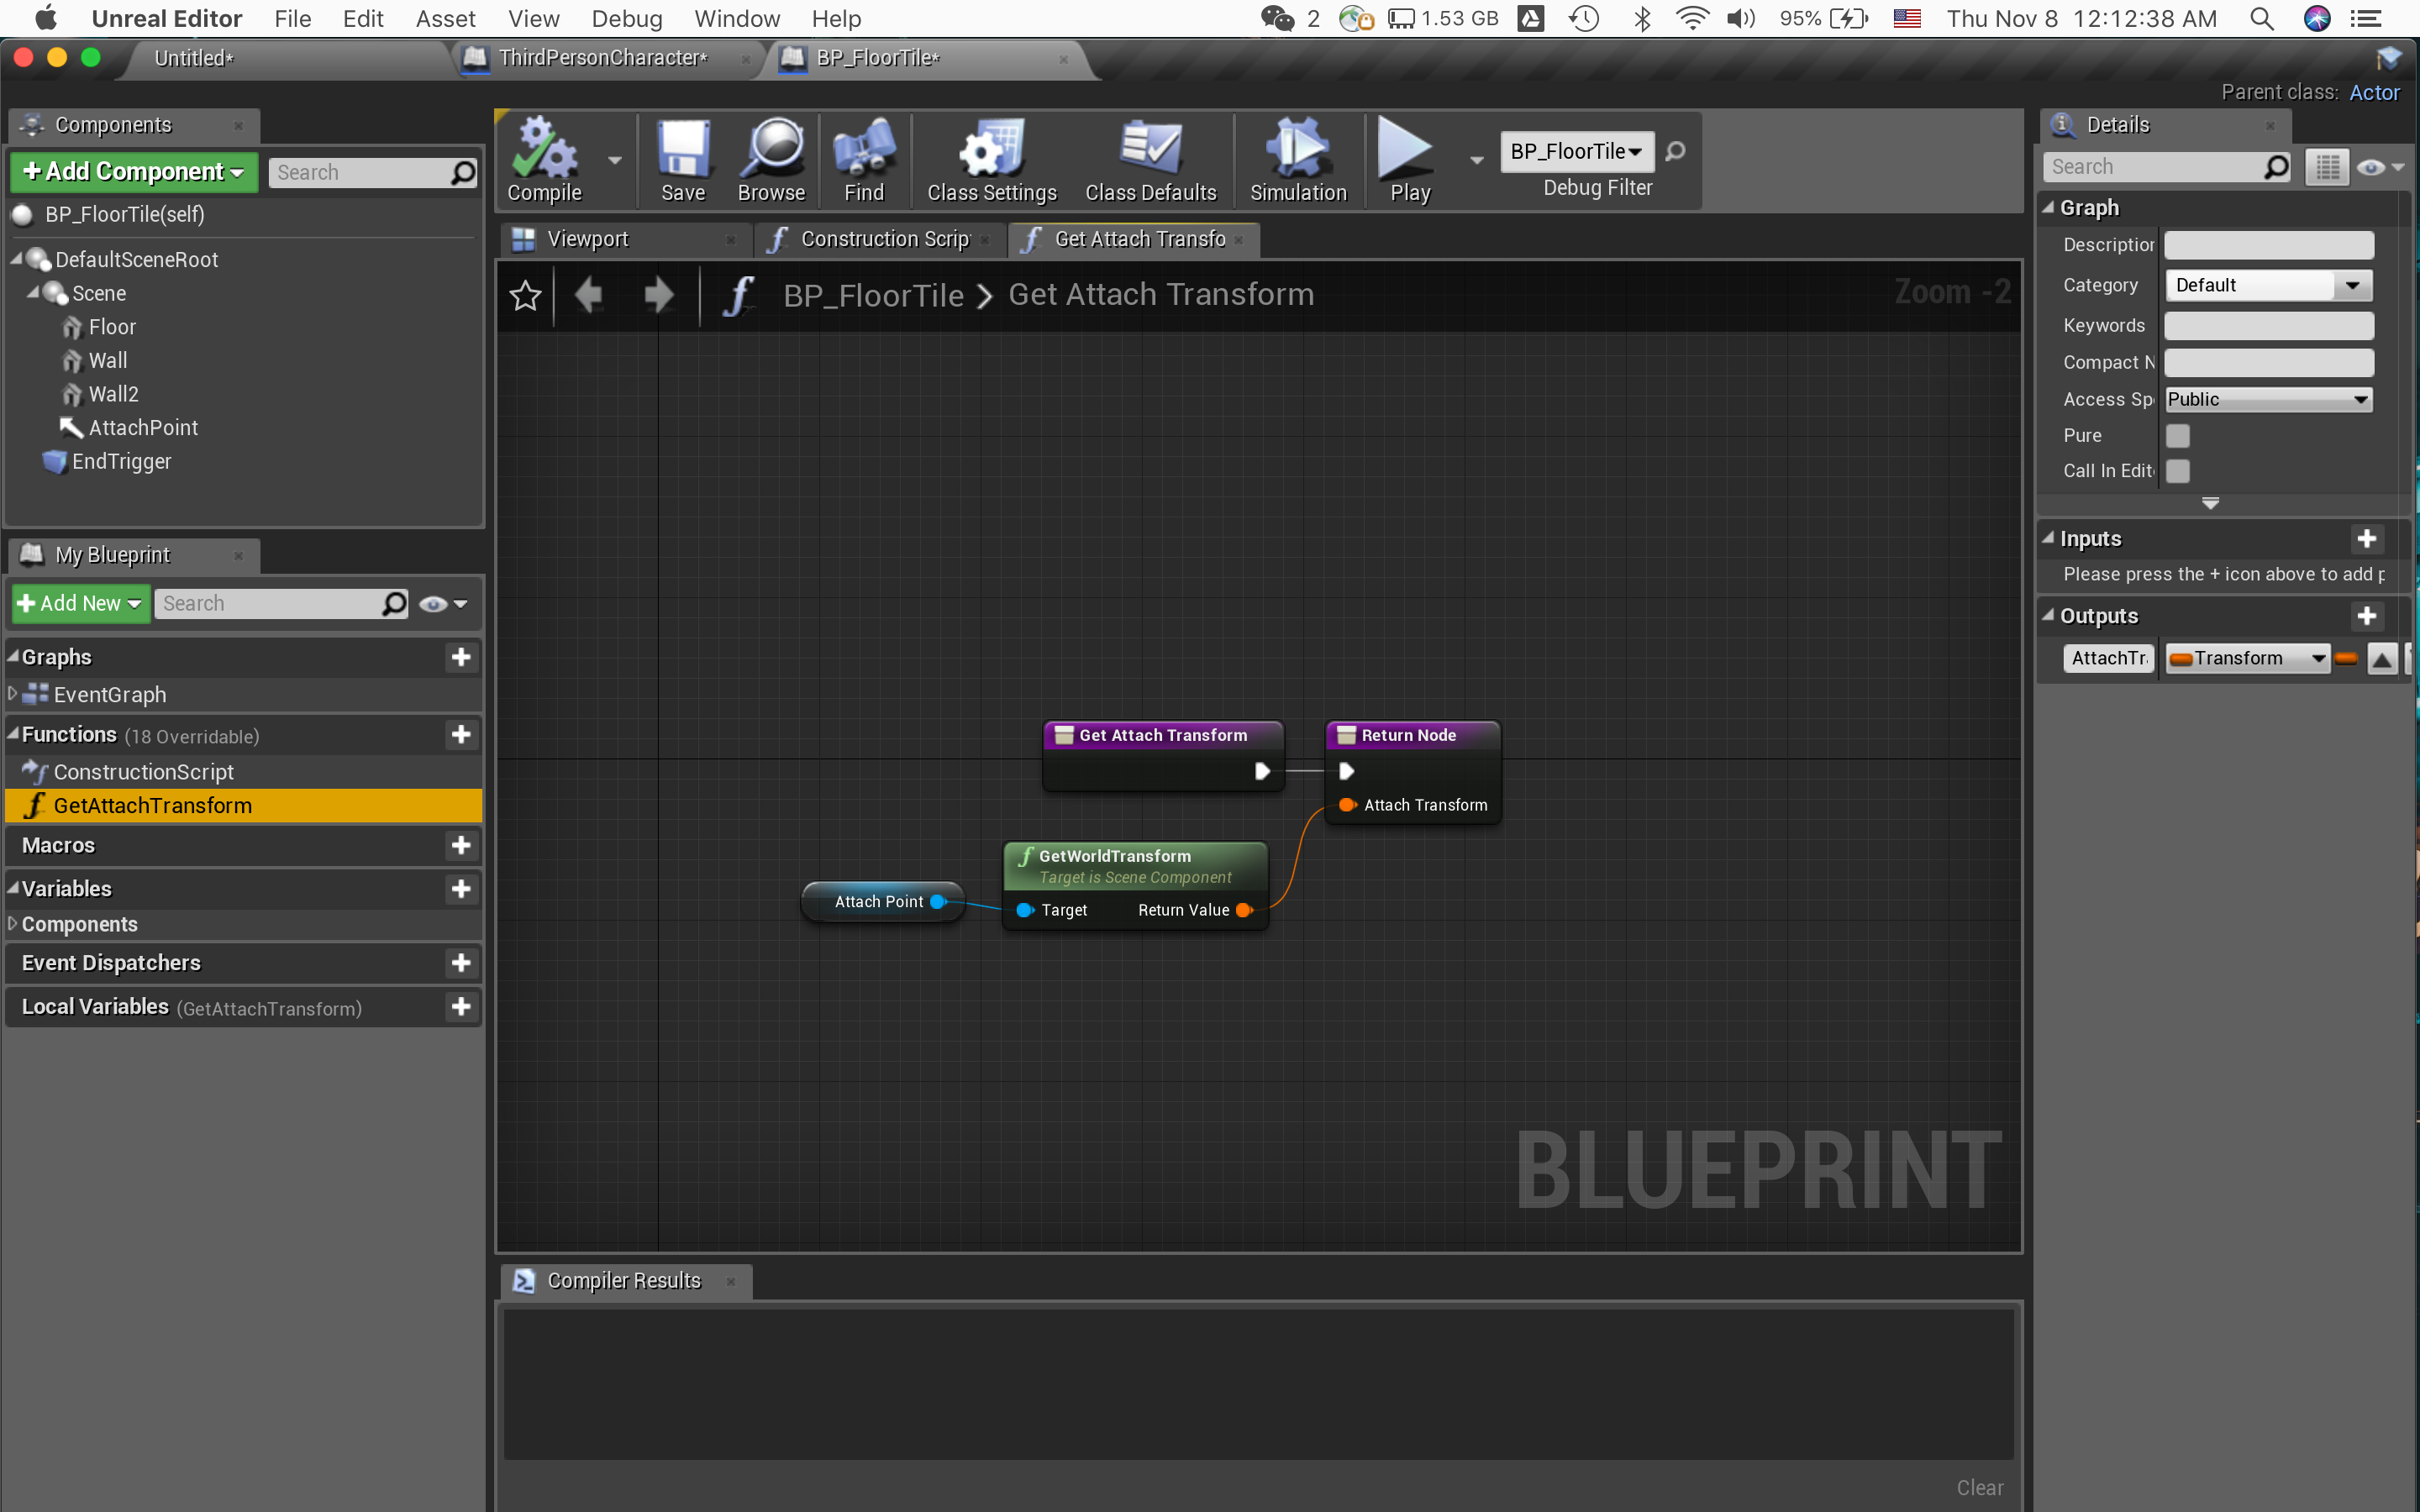Expand the EventGraph tree item
This screenshot has width=2420, height=1512.
(x=13, y=693)
